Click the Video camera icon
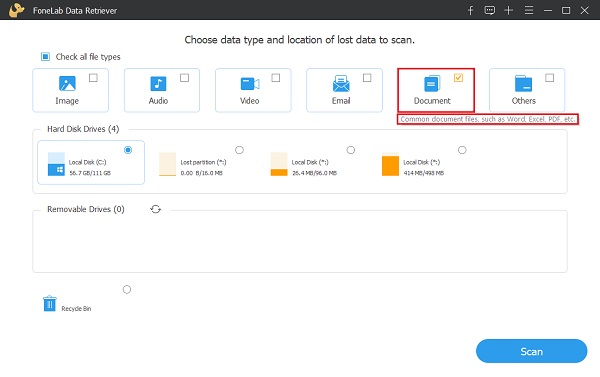Viewport: 600px width, 377px height. click(x=250, y=83)
